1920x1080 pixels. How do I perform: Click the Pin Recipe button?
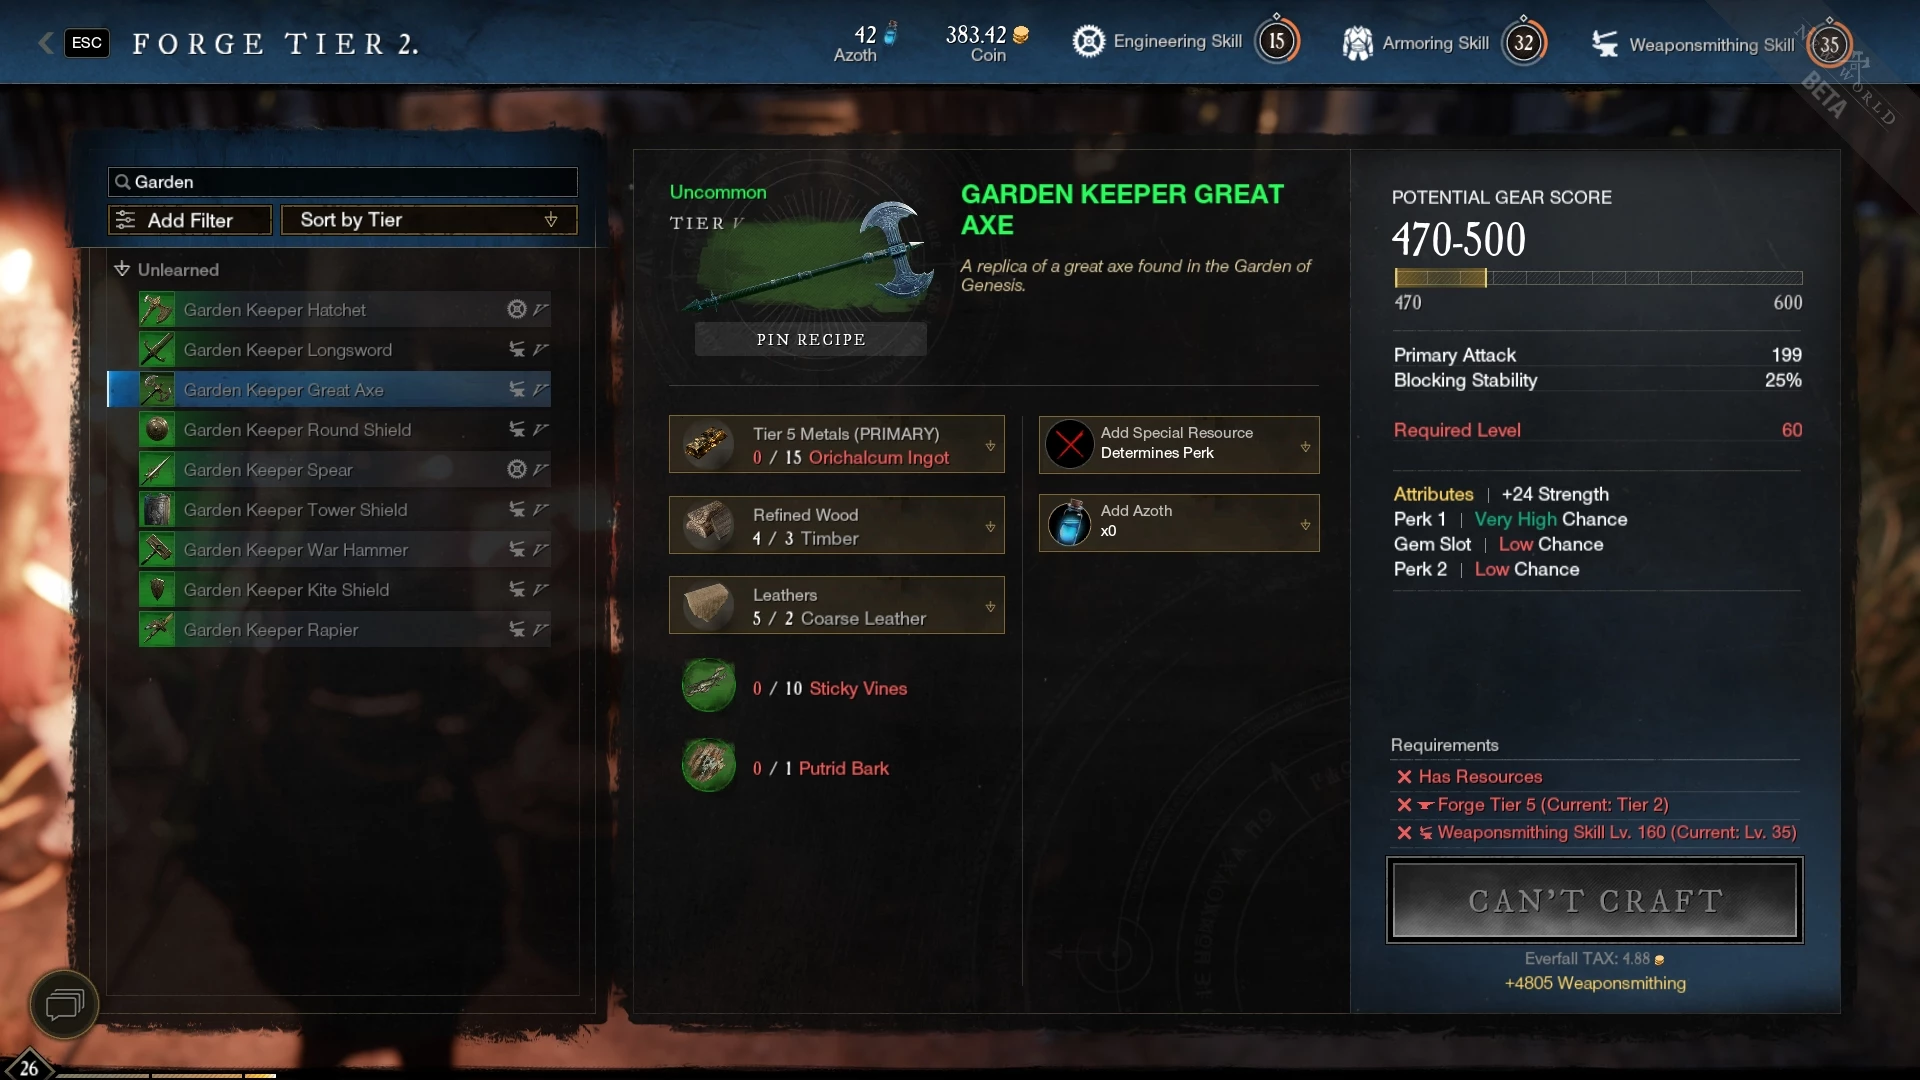(810, 340)
